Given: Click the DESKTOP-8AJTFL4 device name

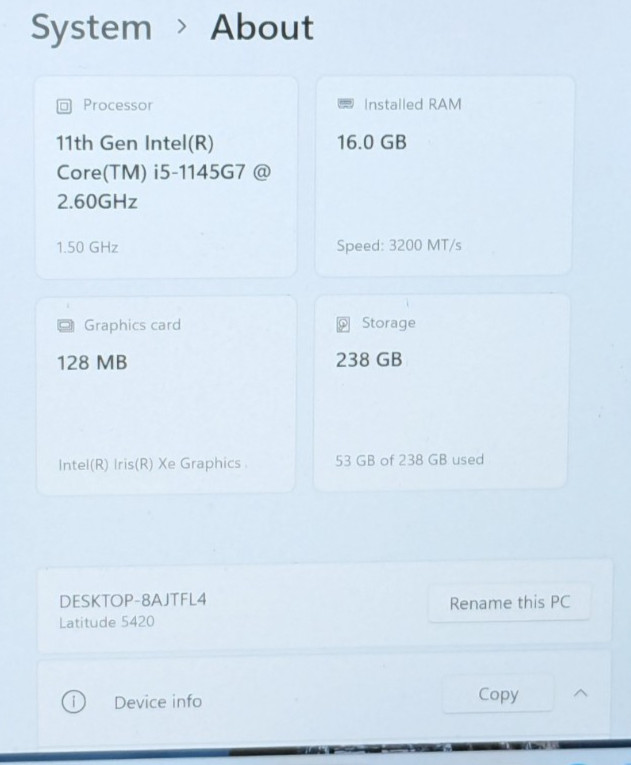Looking at the screenshot, I should click(x=133, y=600).
